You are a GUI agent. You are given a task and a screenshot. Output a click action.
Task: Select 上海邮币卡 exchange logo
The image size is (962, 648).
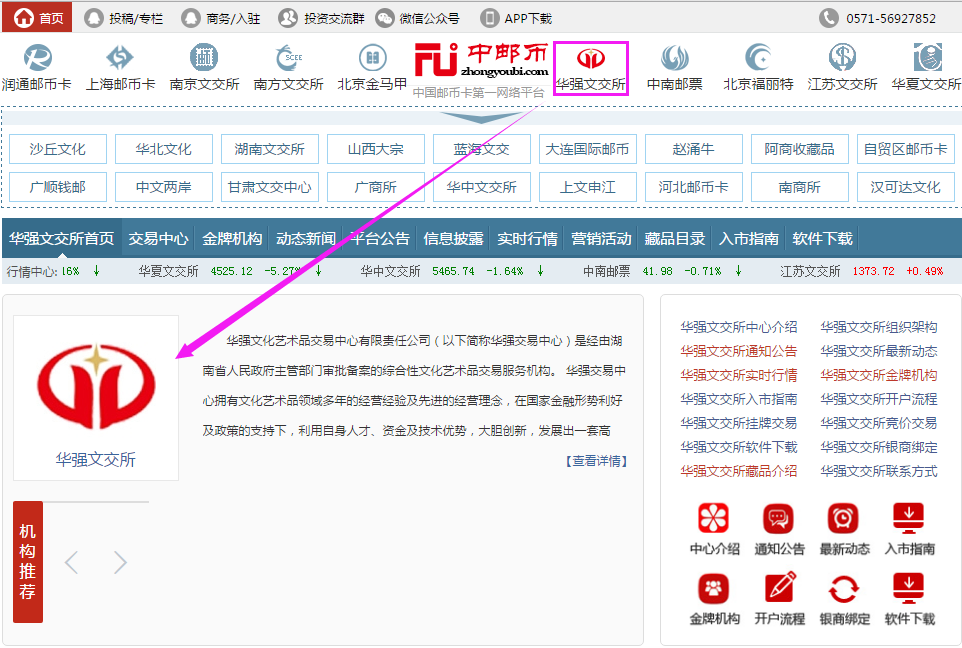click(x=120, y=58)
